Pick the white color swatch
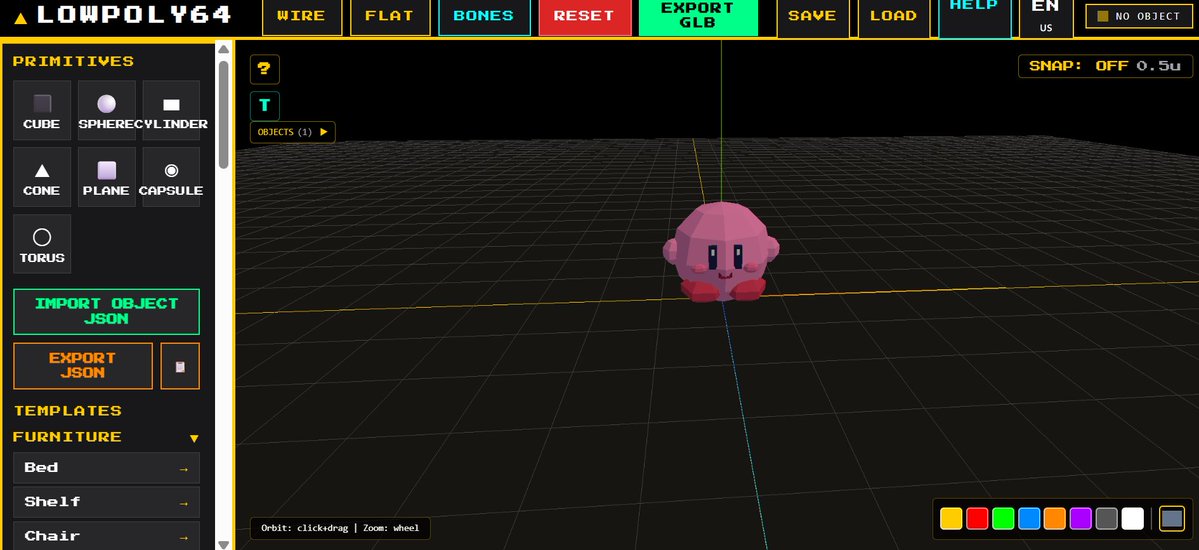The image size is (1199, 550). pyautogui.click(x=1132, y=519)
